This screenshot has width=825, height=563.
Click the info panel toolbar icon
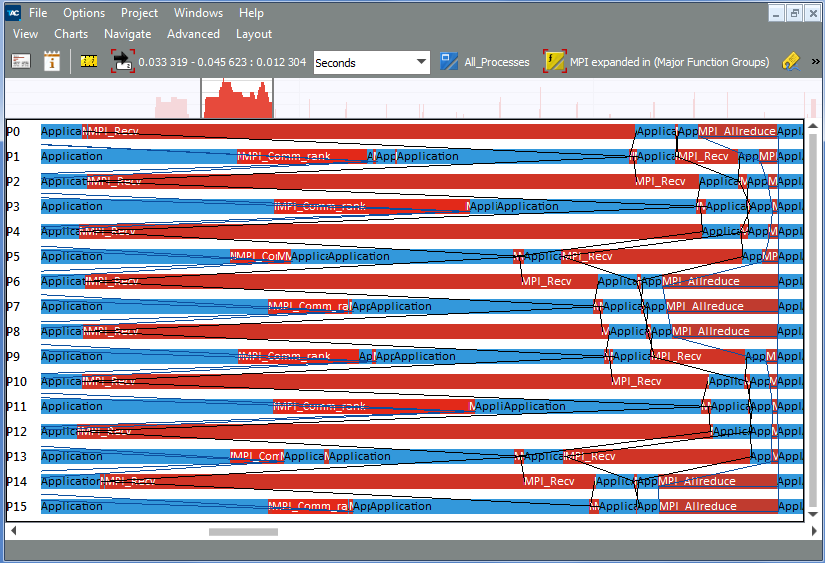coord(52,61)
